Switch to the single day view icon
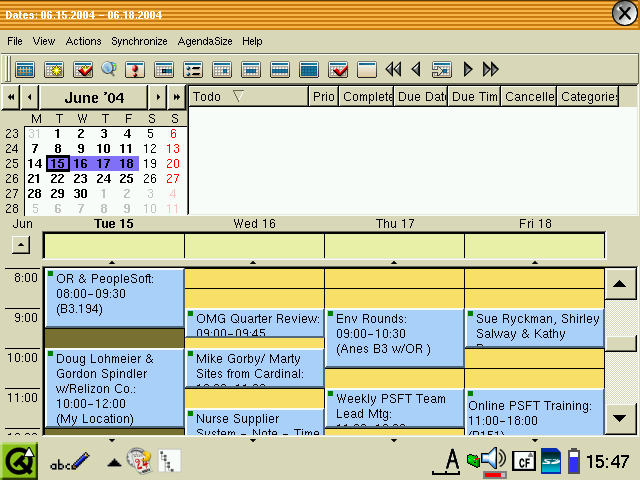Screen dimensions: 640x480 (x=222, y=69)
